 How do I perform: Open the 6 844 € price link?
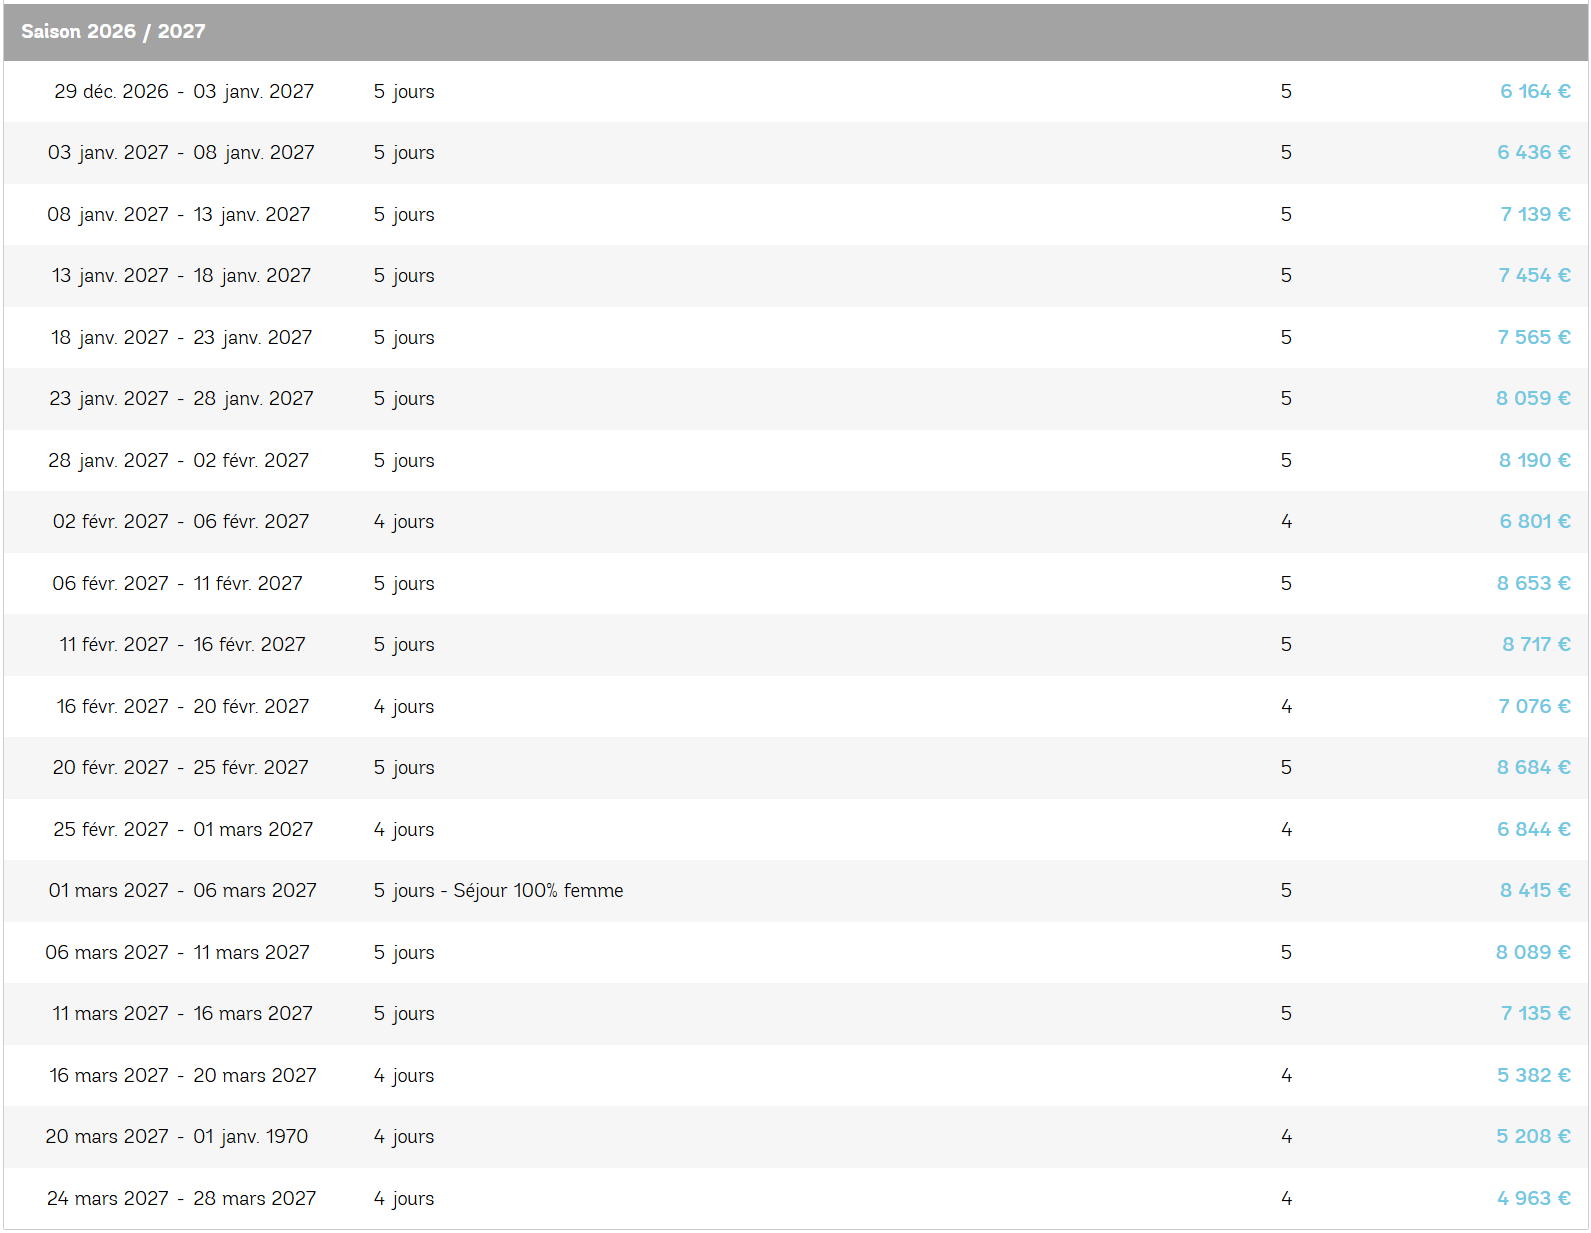tap(1534, 830)
